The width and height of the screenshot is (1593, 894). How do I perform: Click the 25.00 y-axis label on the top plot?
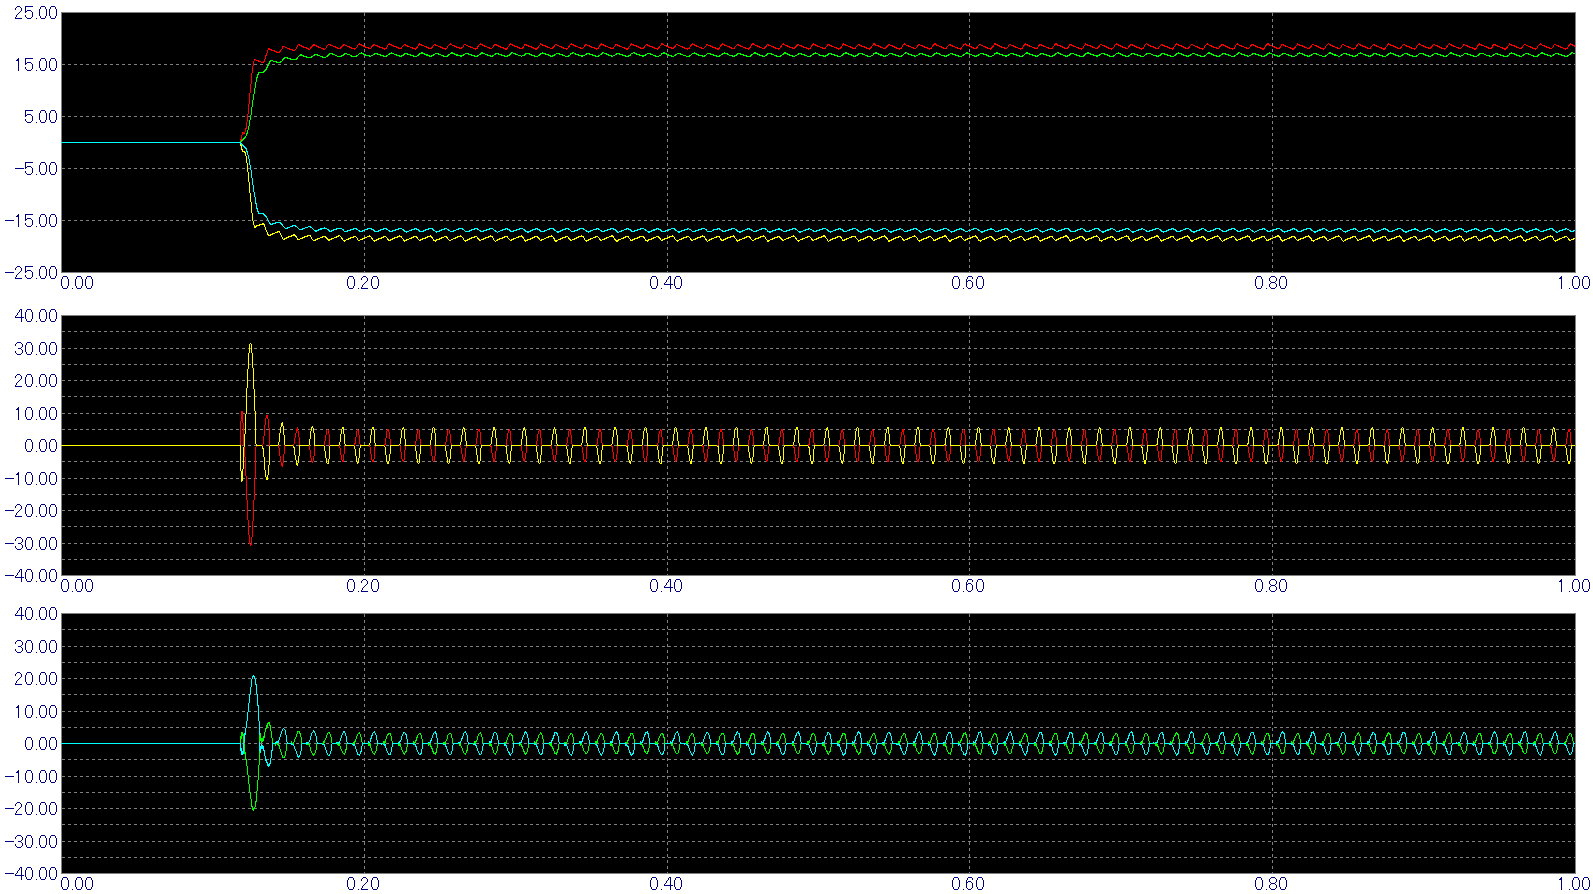coord(37,14)
